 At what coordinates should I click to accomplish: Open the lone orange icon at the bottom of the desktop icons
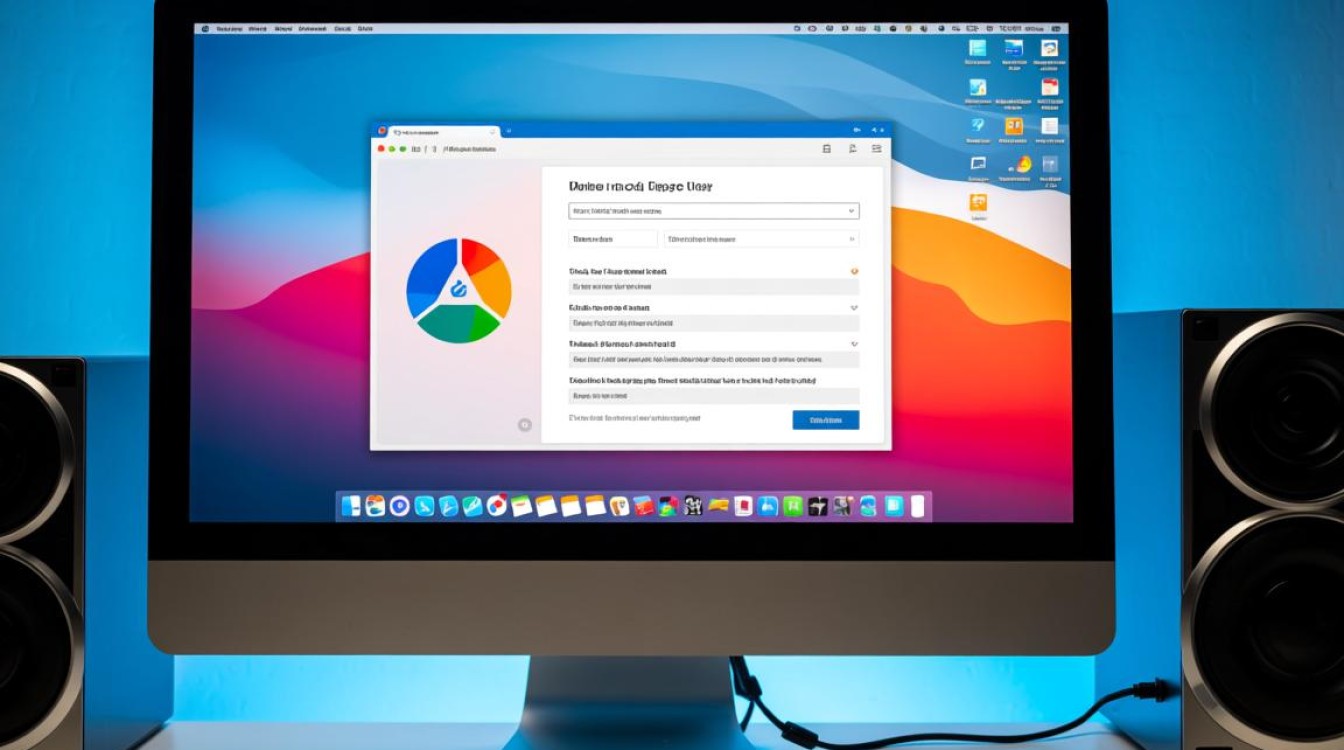tap(978, 204)
